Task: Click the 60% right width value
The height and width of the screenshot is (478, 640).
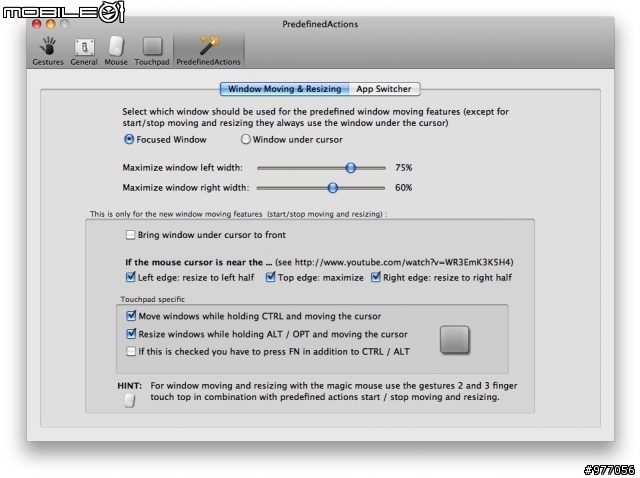Action: pos(403,188)
